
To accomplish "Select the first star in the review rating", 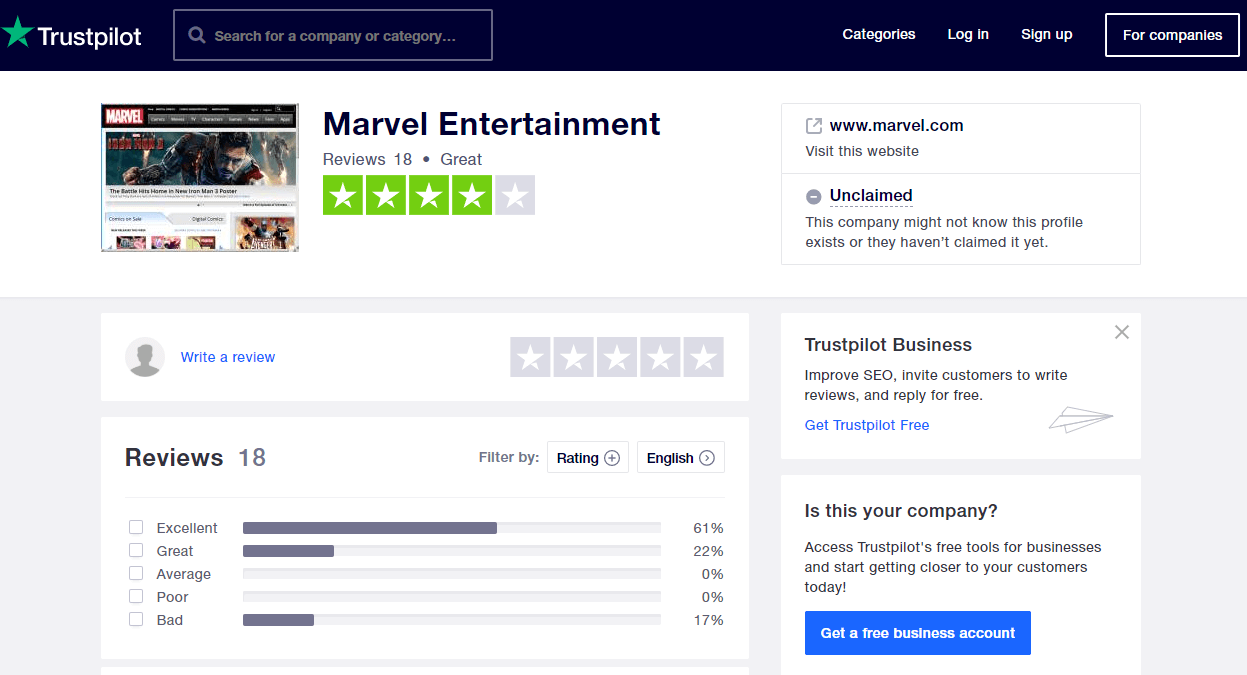I will click(531, 357).
